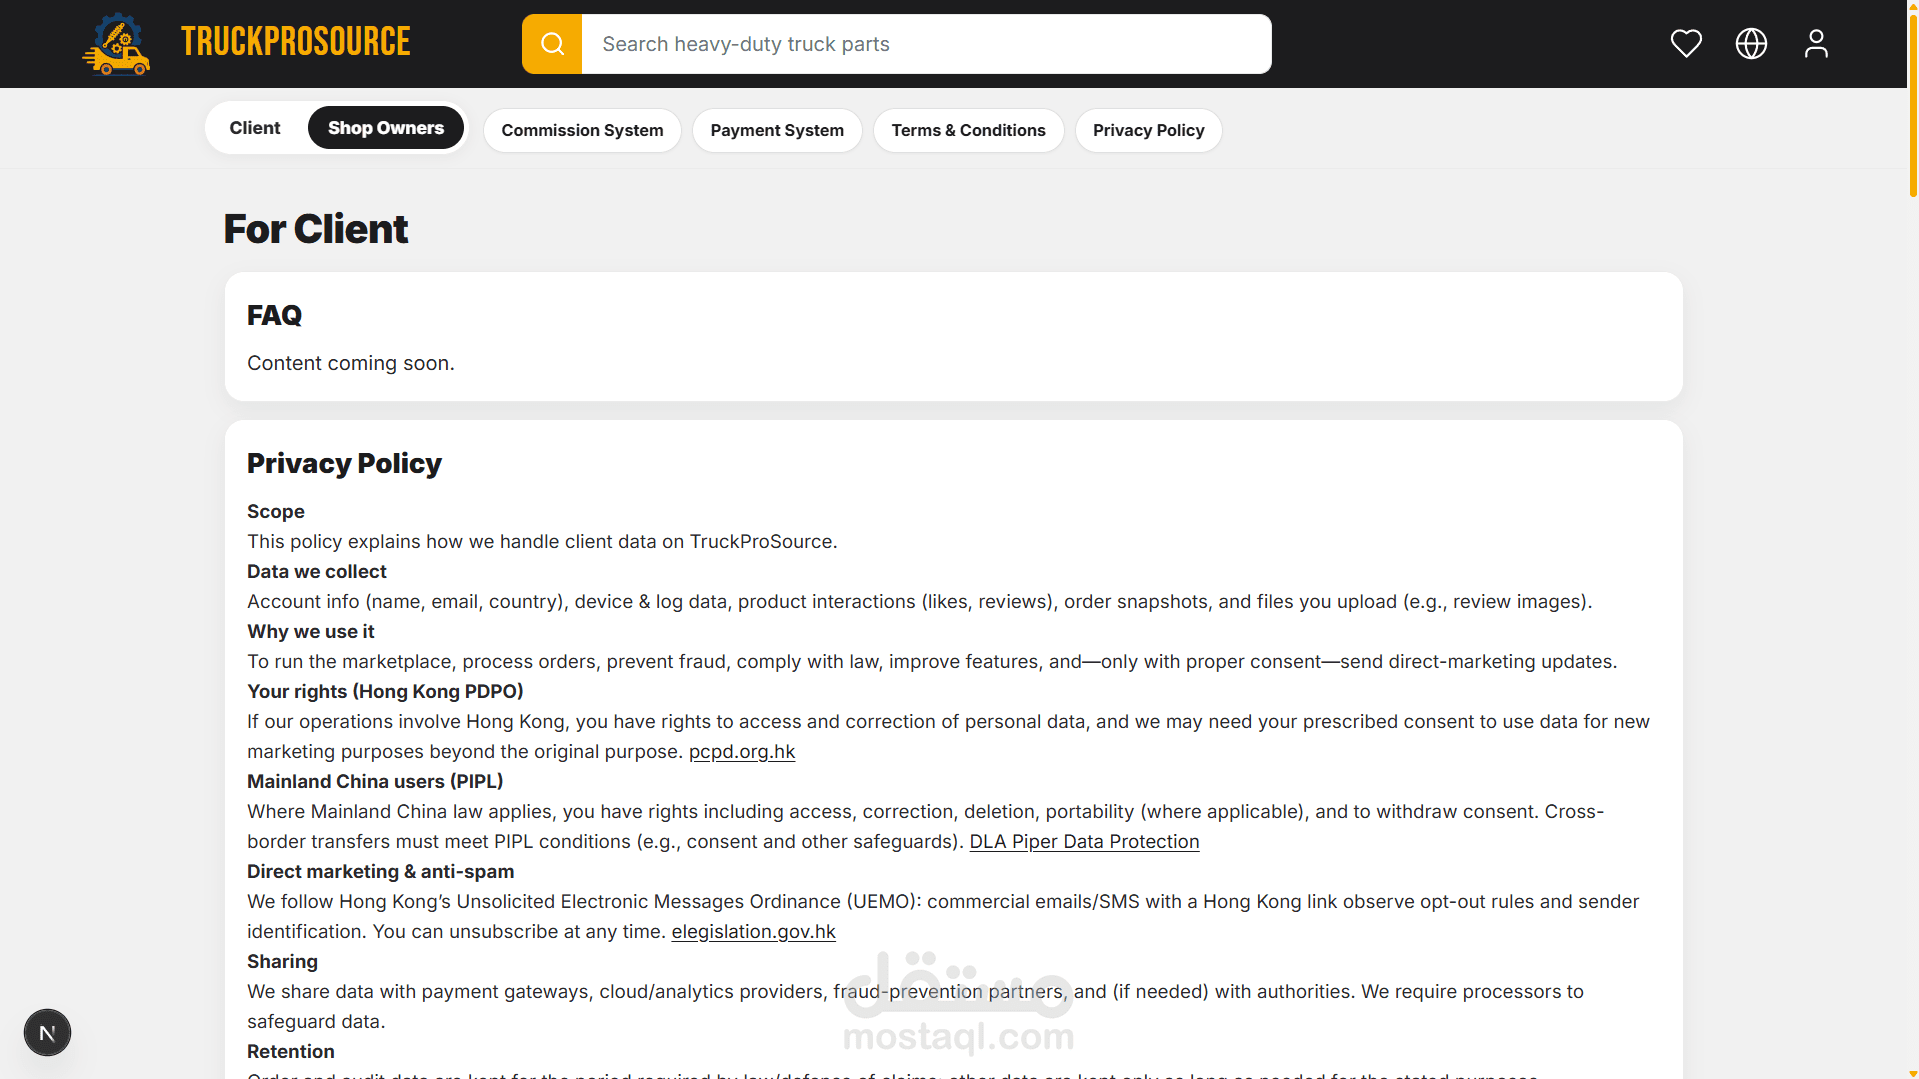
Task: Click the 'Privacy Policy' section heading
Action: [344, 463]
